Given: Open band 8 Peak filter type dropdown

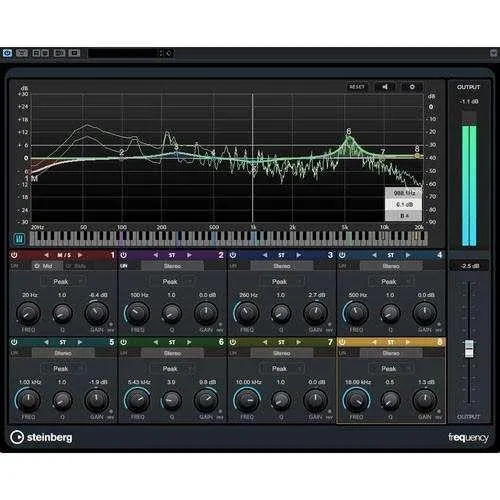Looking at the screenshot, I should (x=391, y=369).
